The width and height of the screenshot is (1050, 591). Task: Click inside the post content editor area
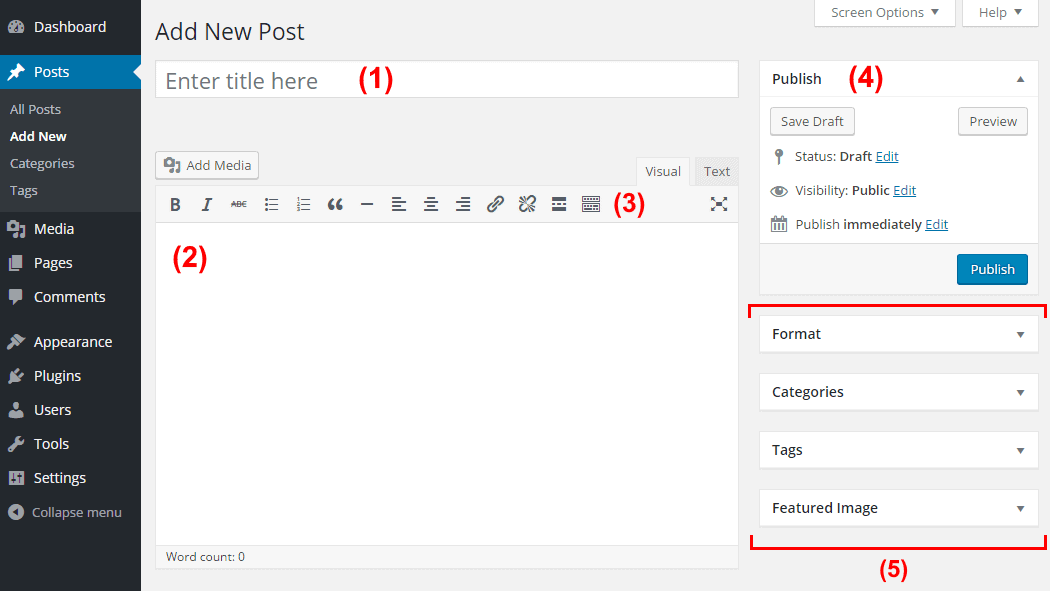click(447, 384)
